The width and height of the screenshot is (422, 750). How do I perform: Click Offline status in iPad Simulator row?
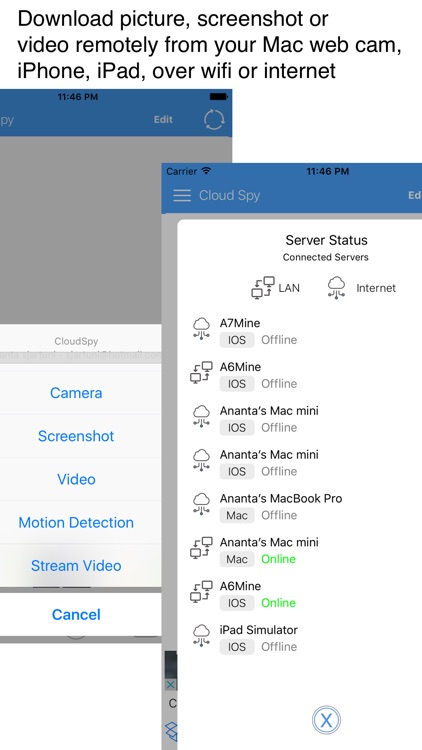tap(279, 647)
